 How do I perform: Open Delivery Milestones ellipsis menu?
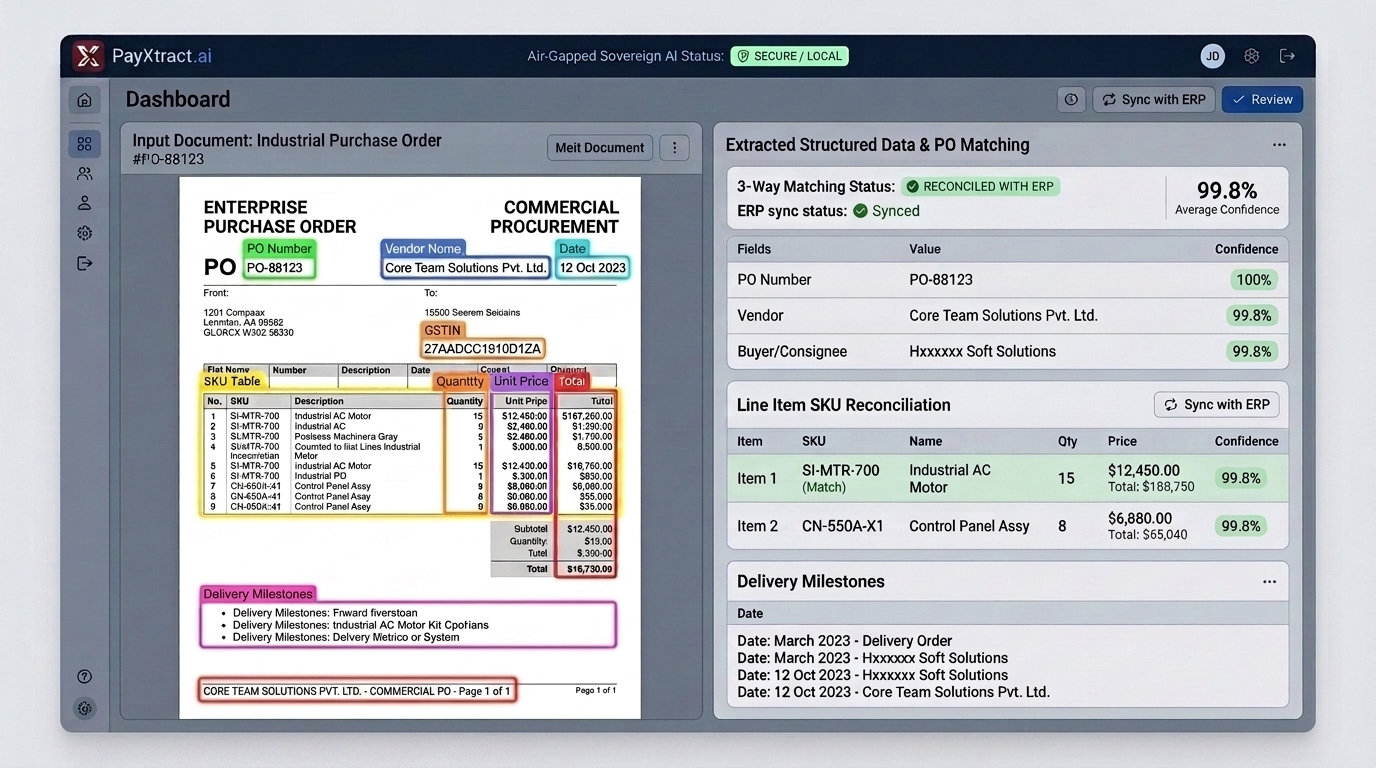tap(1269, 582)
